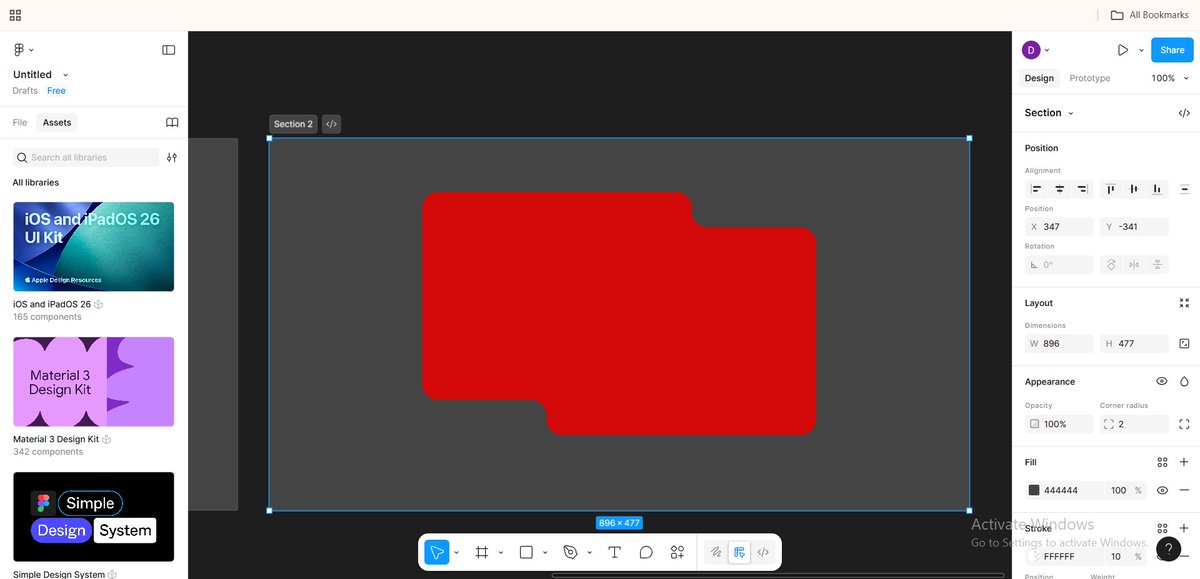Screen dimensions: 1200x579
Task: Switch to Design mode in toolbar
Action: (x=739, y=552)
